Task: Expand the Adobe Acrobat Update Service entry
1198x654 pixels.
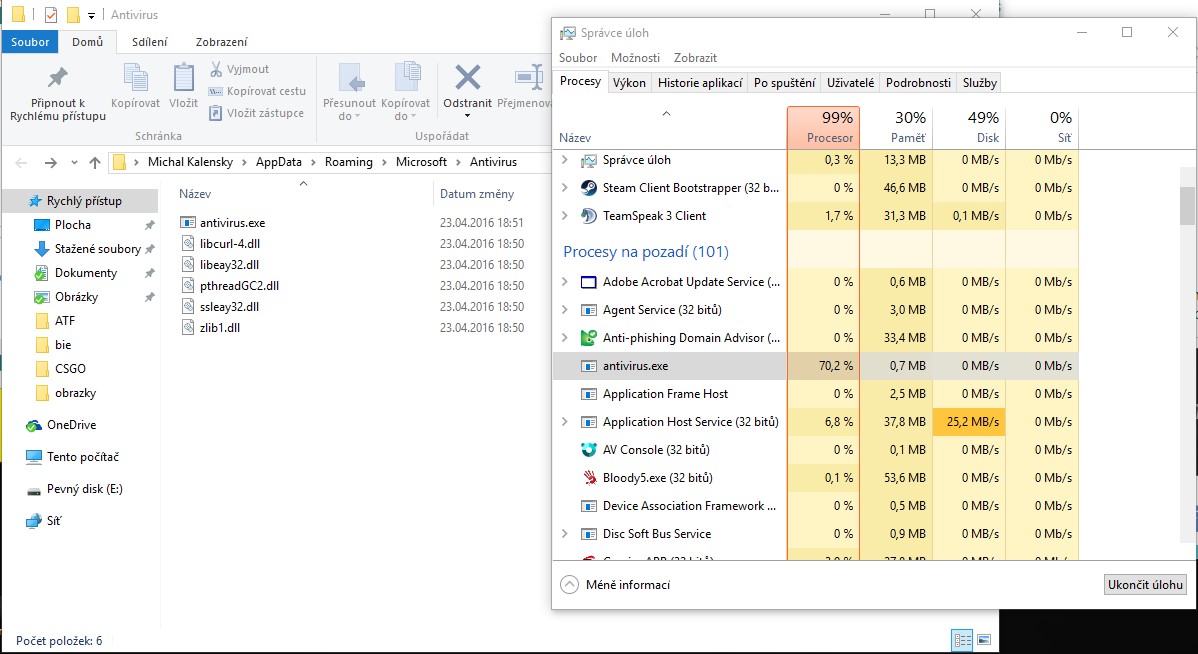Action: coord(565,282)
